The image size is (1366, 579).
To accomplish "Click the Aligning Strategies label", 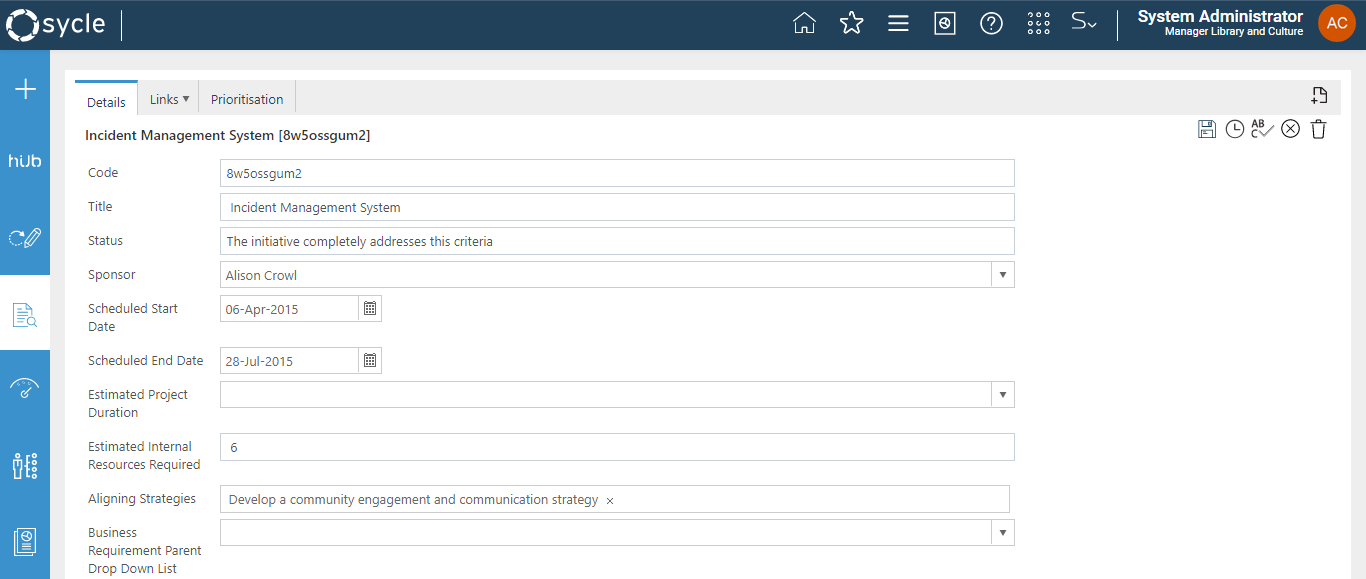I will [142, 499].
